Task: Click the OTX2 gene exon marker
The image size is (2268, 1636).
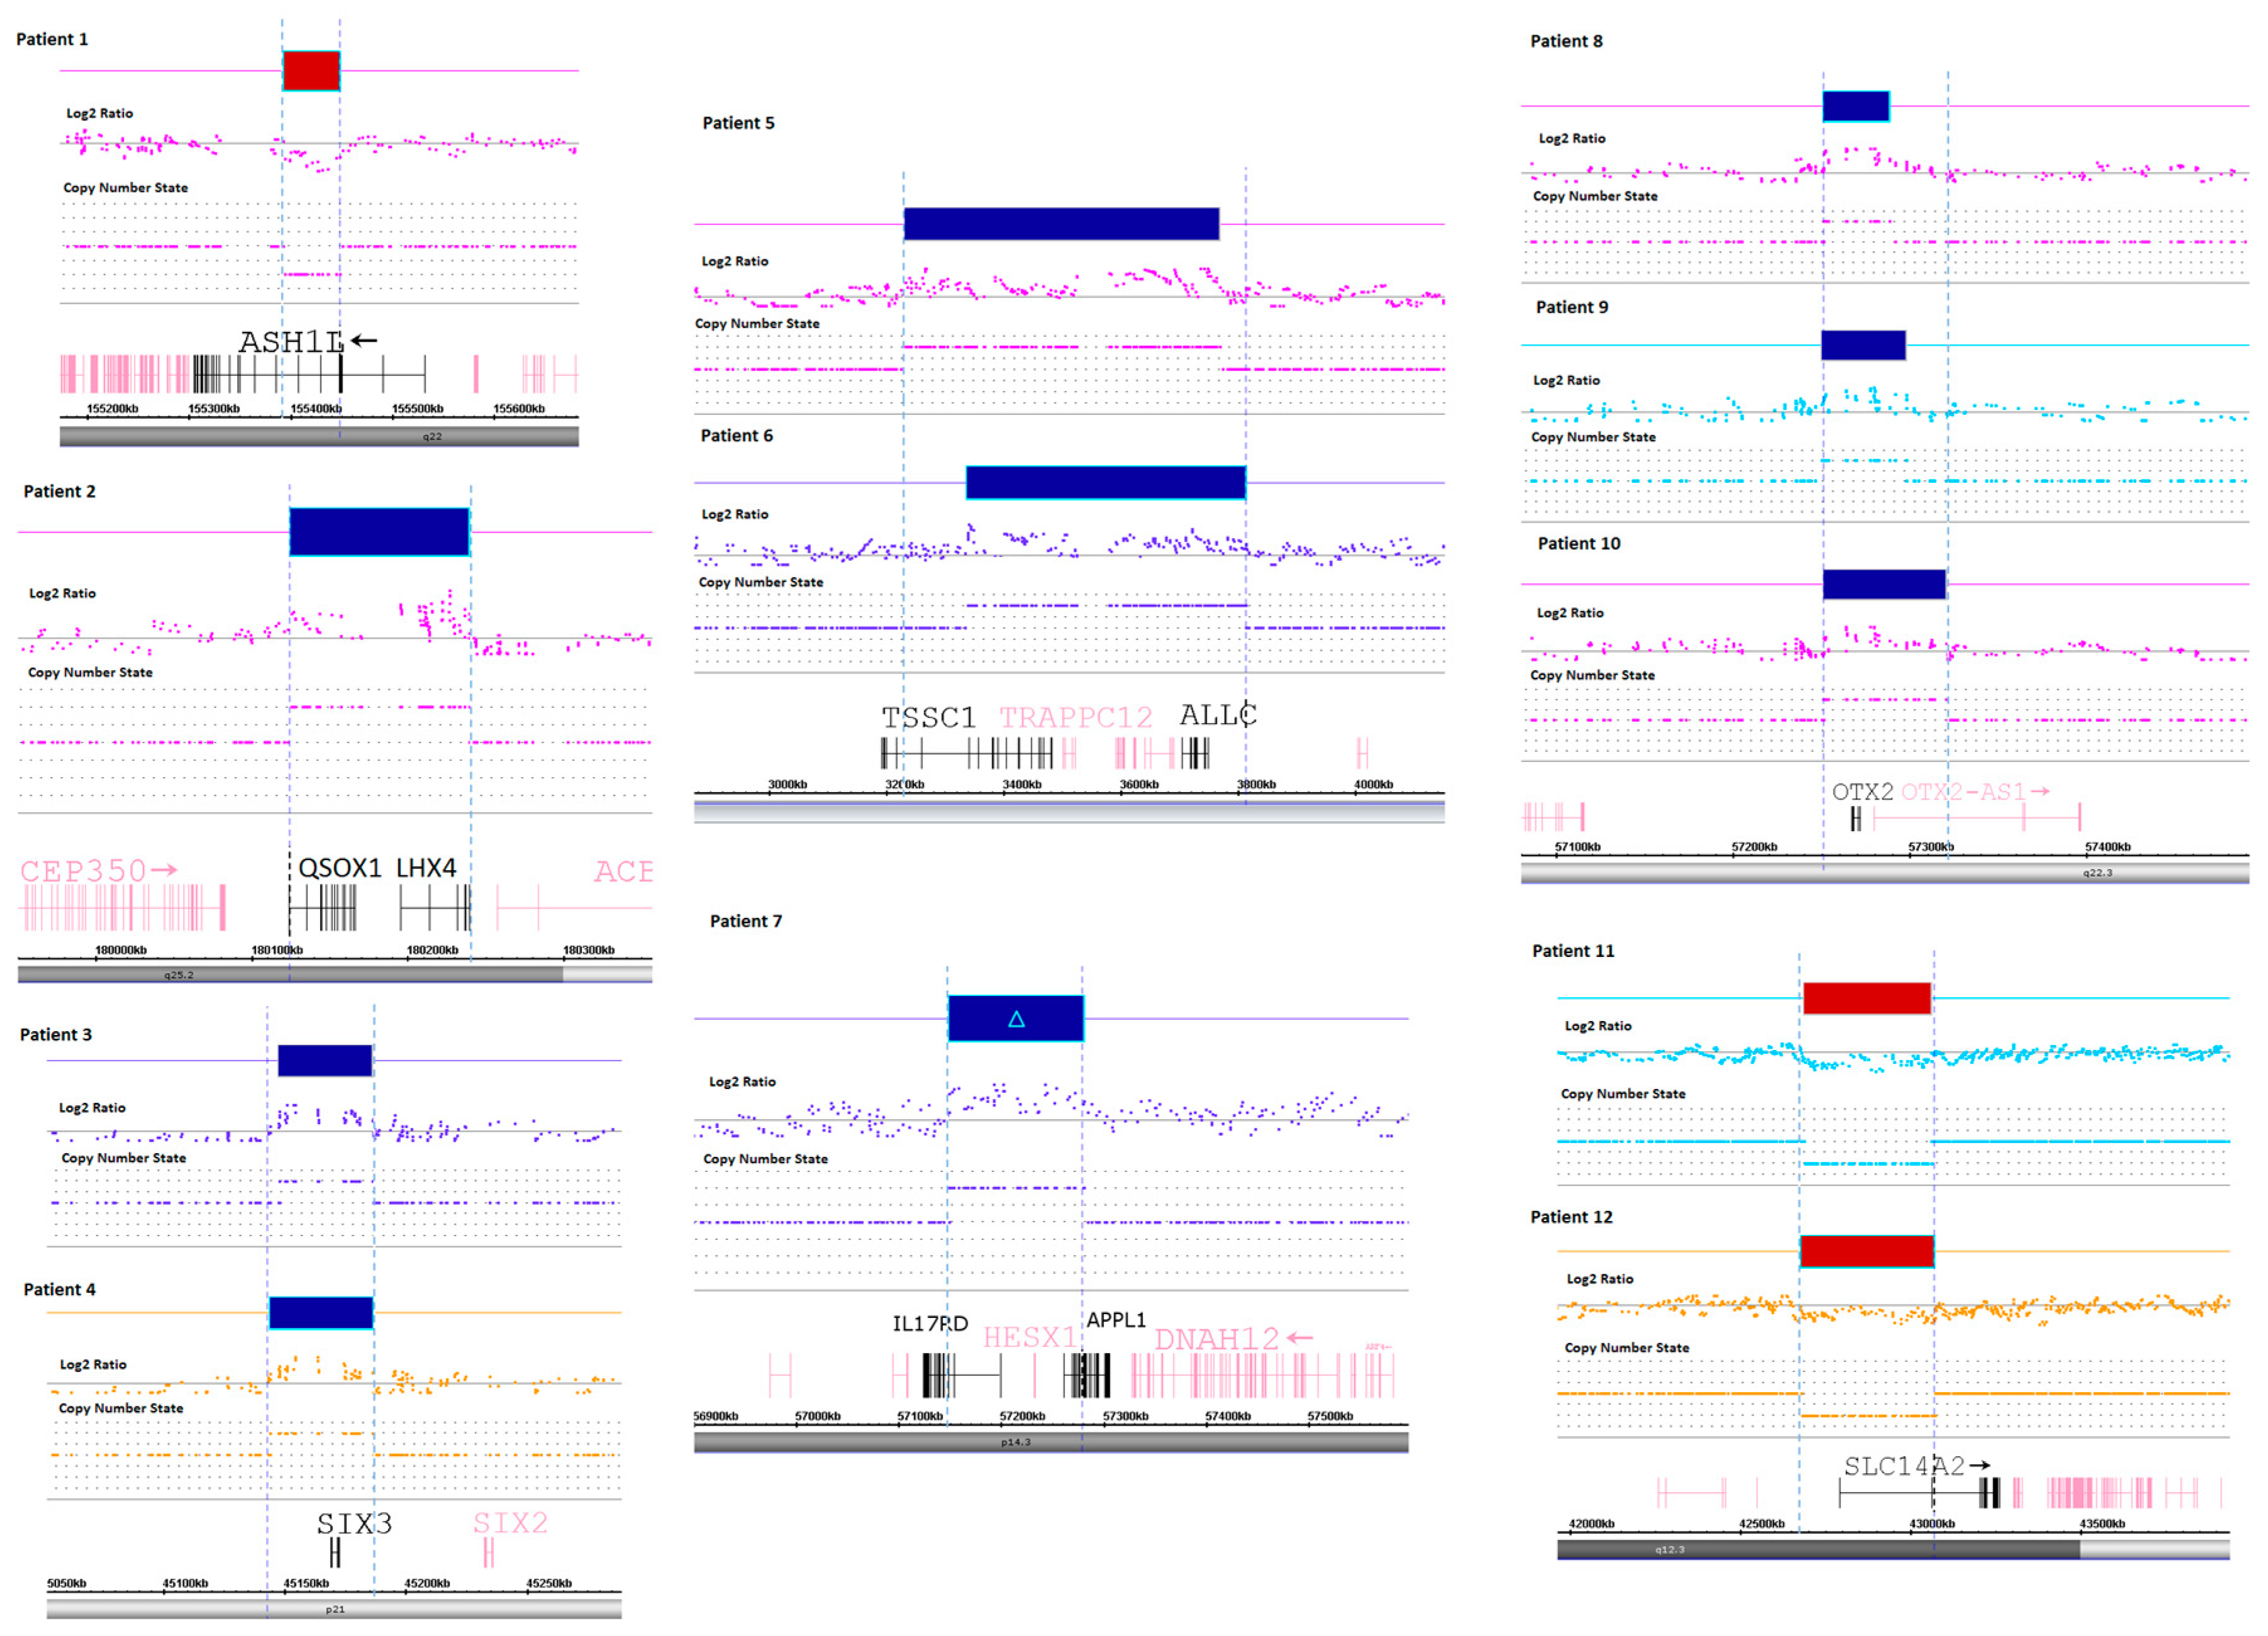Action: pyautogui.click(x=1856, y=819)
